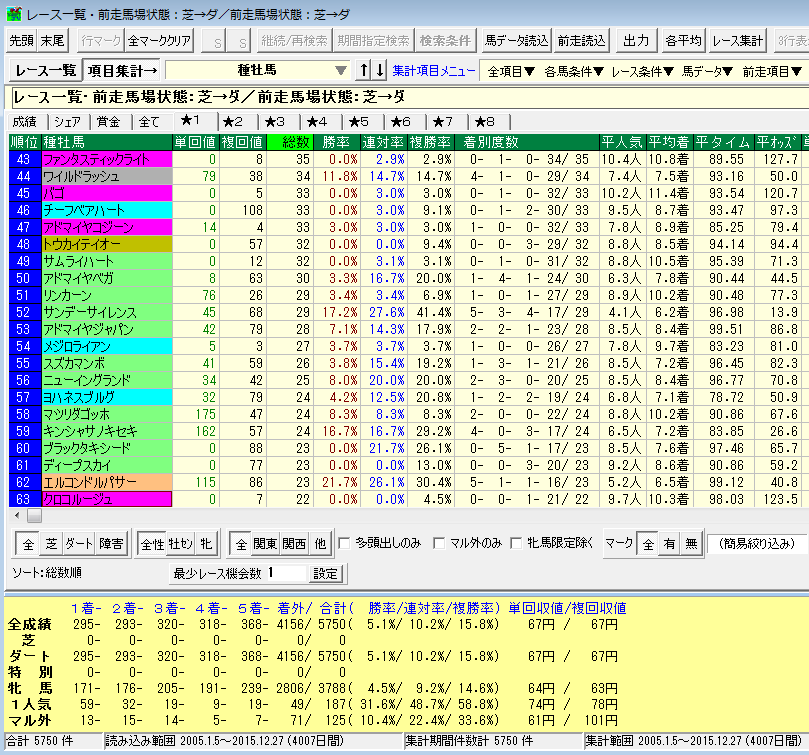Click the horizontal scrollbar thumb
The image size is (809, 755).
point(35,515)
